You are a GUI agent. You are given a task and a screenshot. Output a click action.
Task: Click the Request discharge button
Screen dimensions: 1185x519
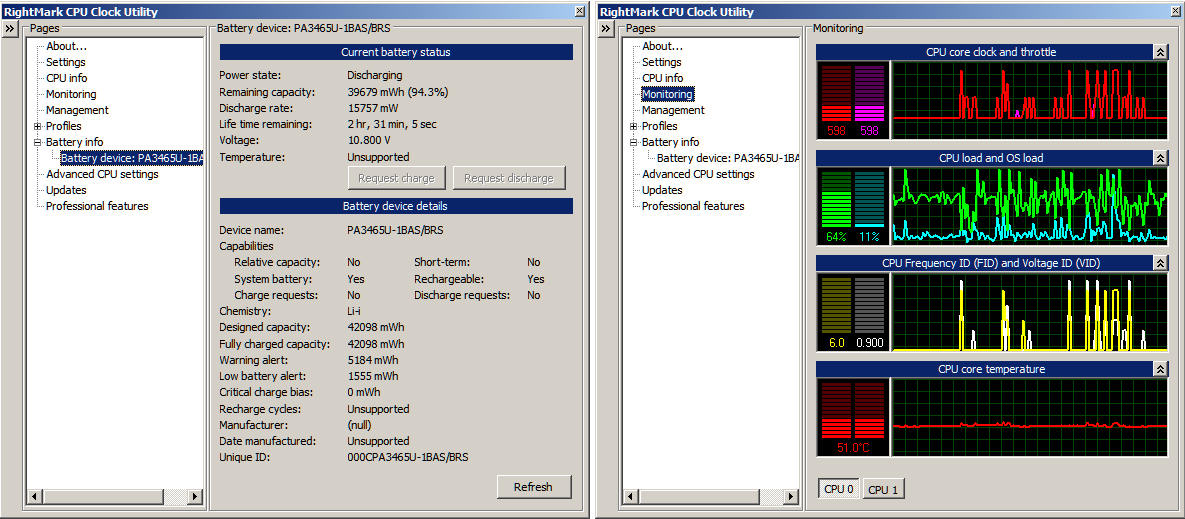click(509, 178)
